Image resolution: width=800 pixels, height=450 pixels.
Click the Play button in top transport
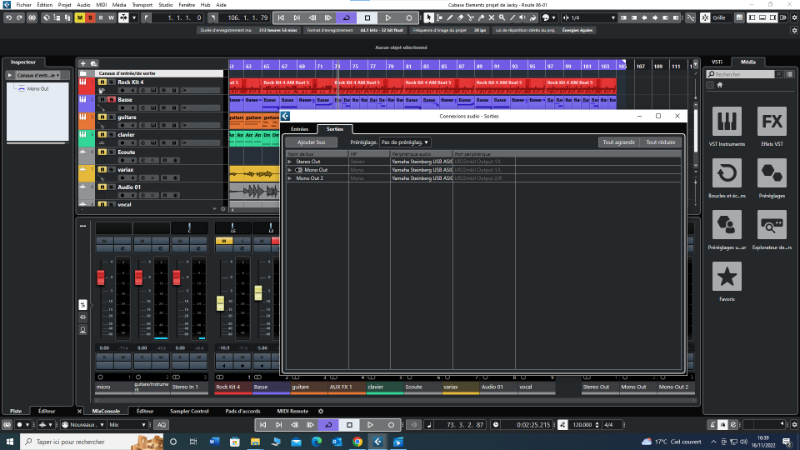[x=389, y=18]
